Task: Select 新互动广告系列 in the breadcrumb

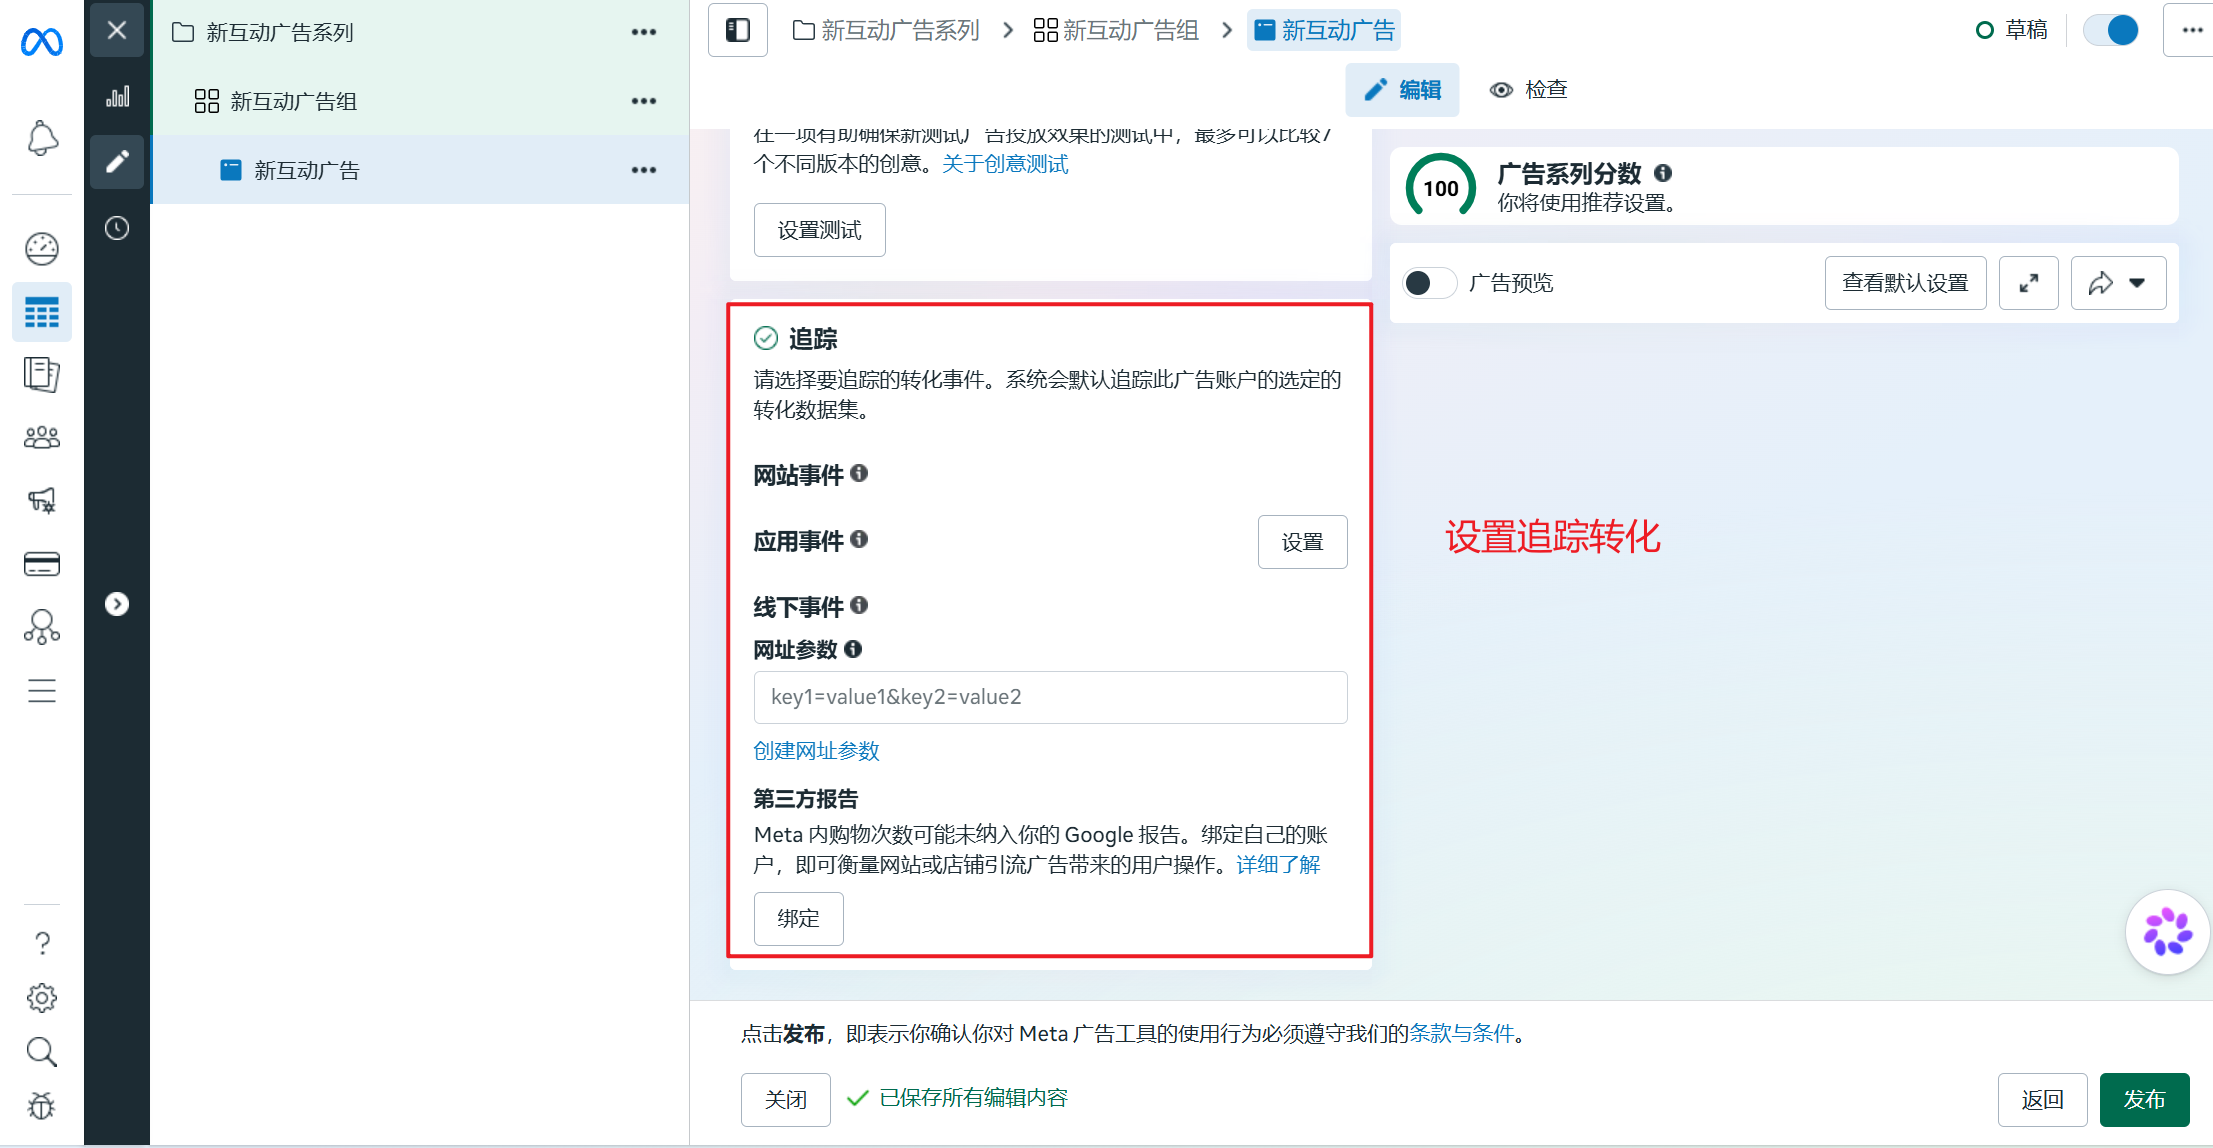Action: (886, 30)
